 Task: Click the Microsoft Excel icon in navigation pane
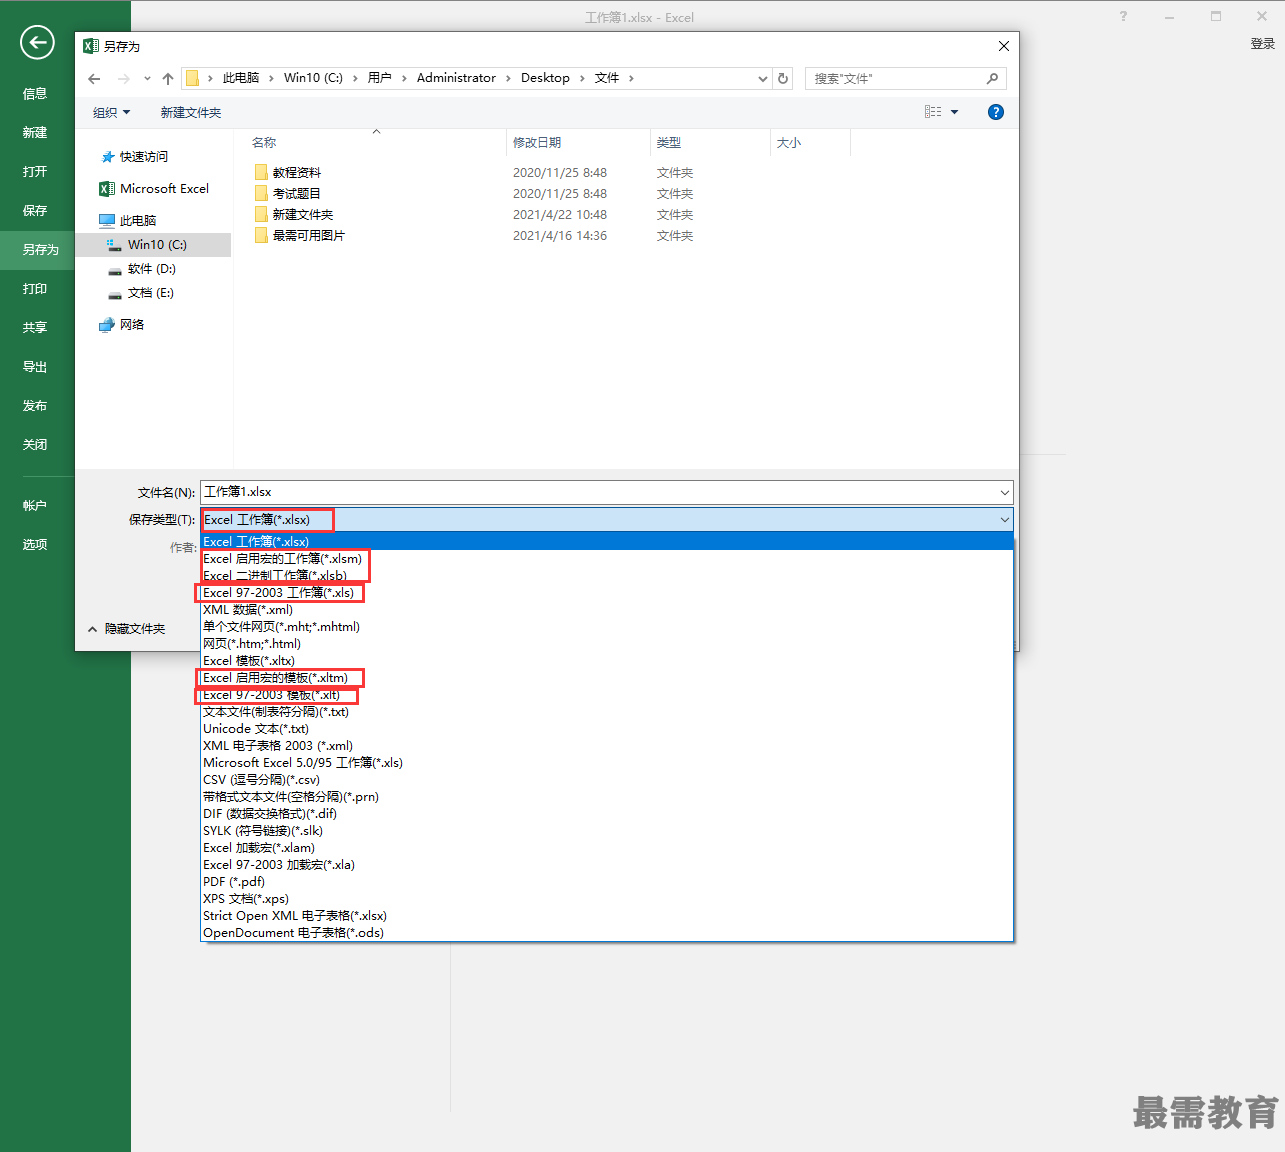(107, 189)
